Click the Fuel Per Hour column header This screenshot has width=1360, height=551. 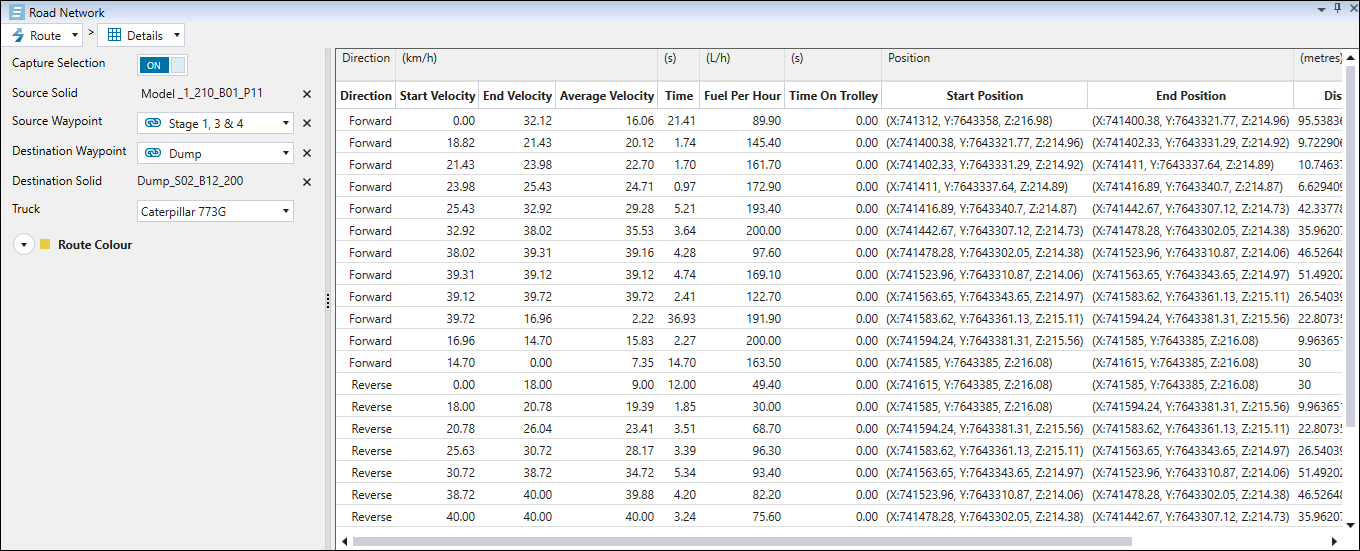coord(742,96)
